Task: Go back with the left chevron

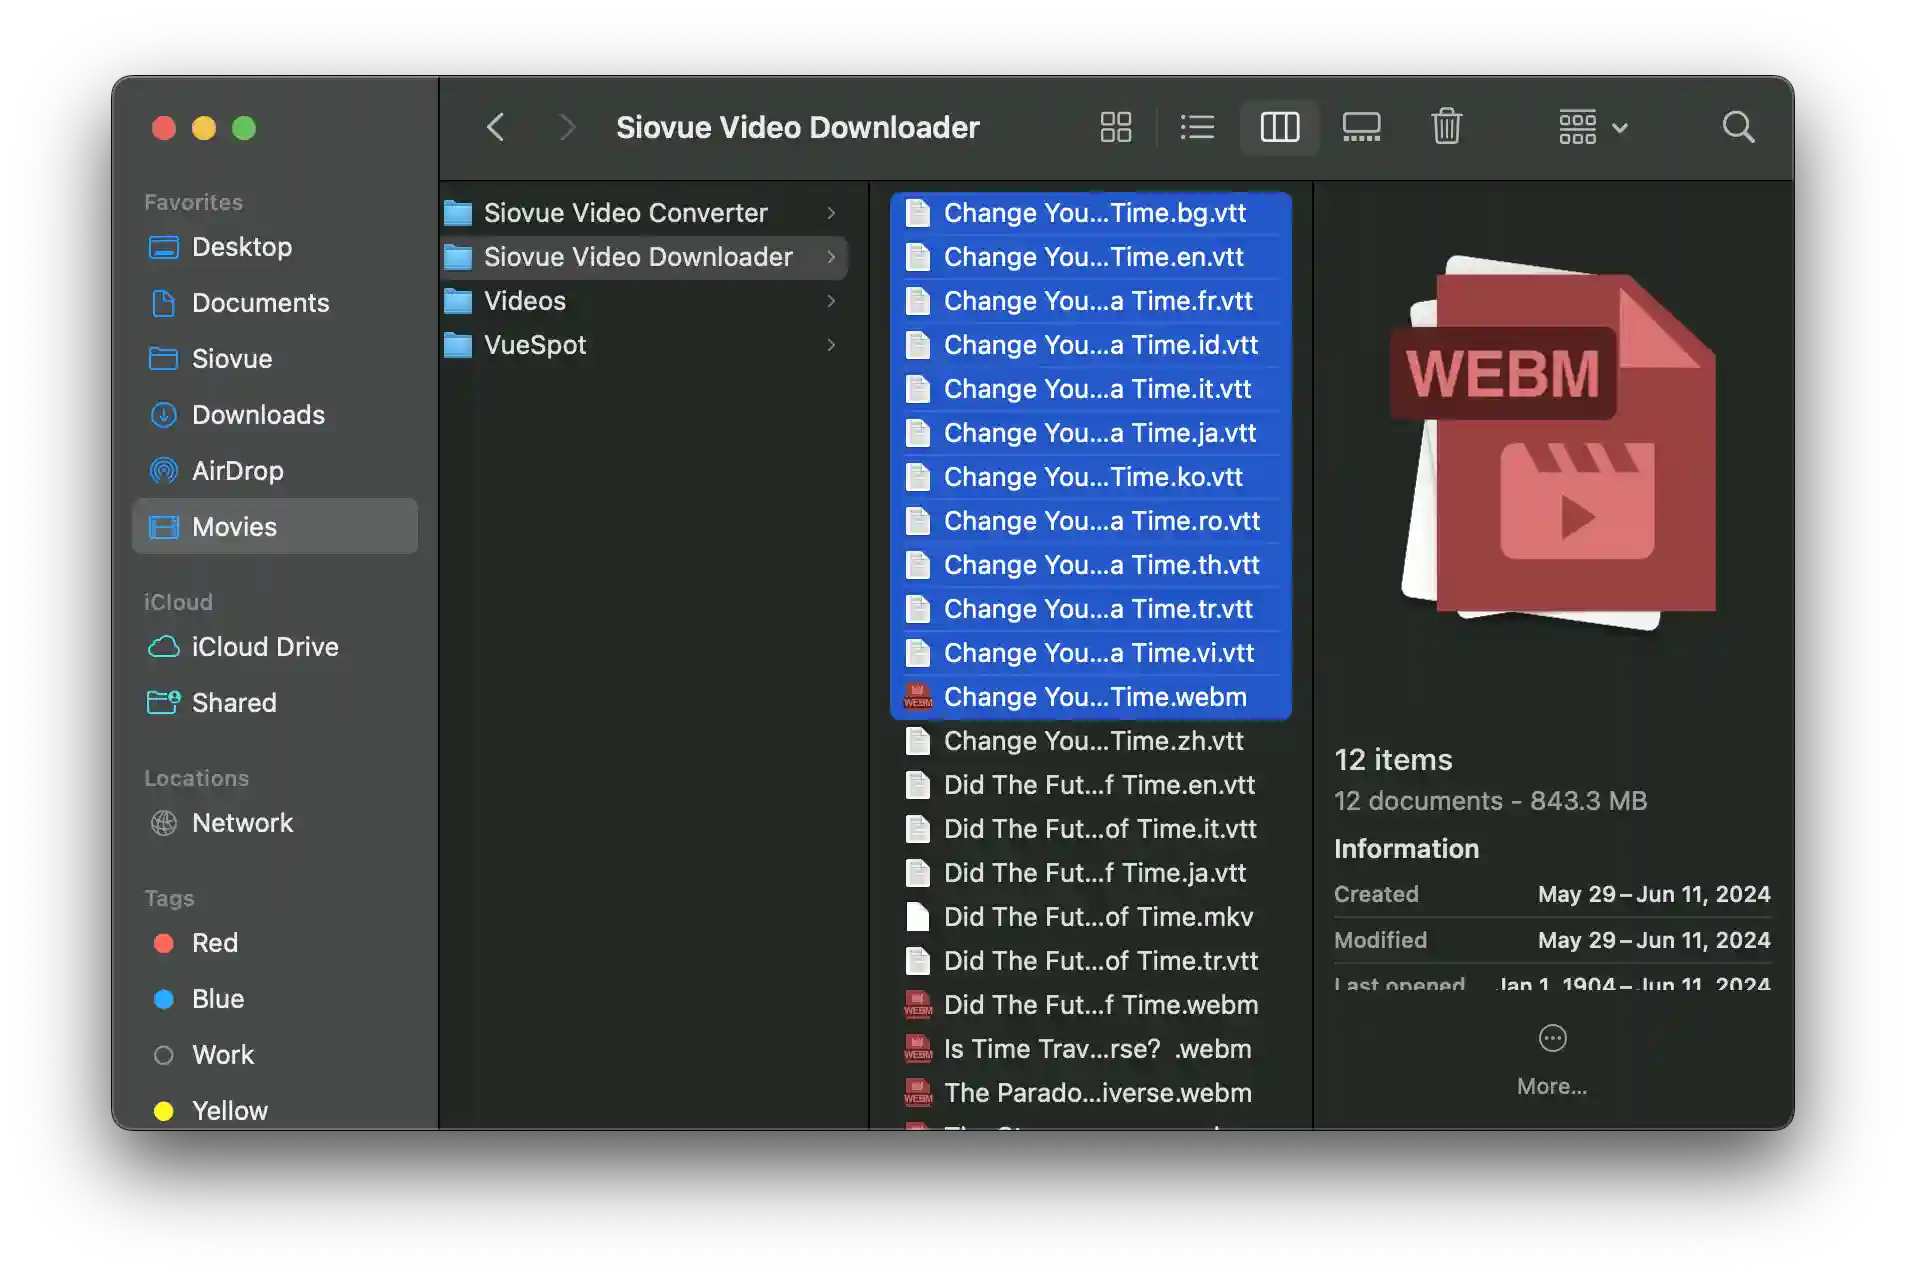Action: (495, 127)
